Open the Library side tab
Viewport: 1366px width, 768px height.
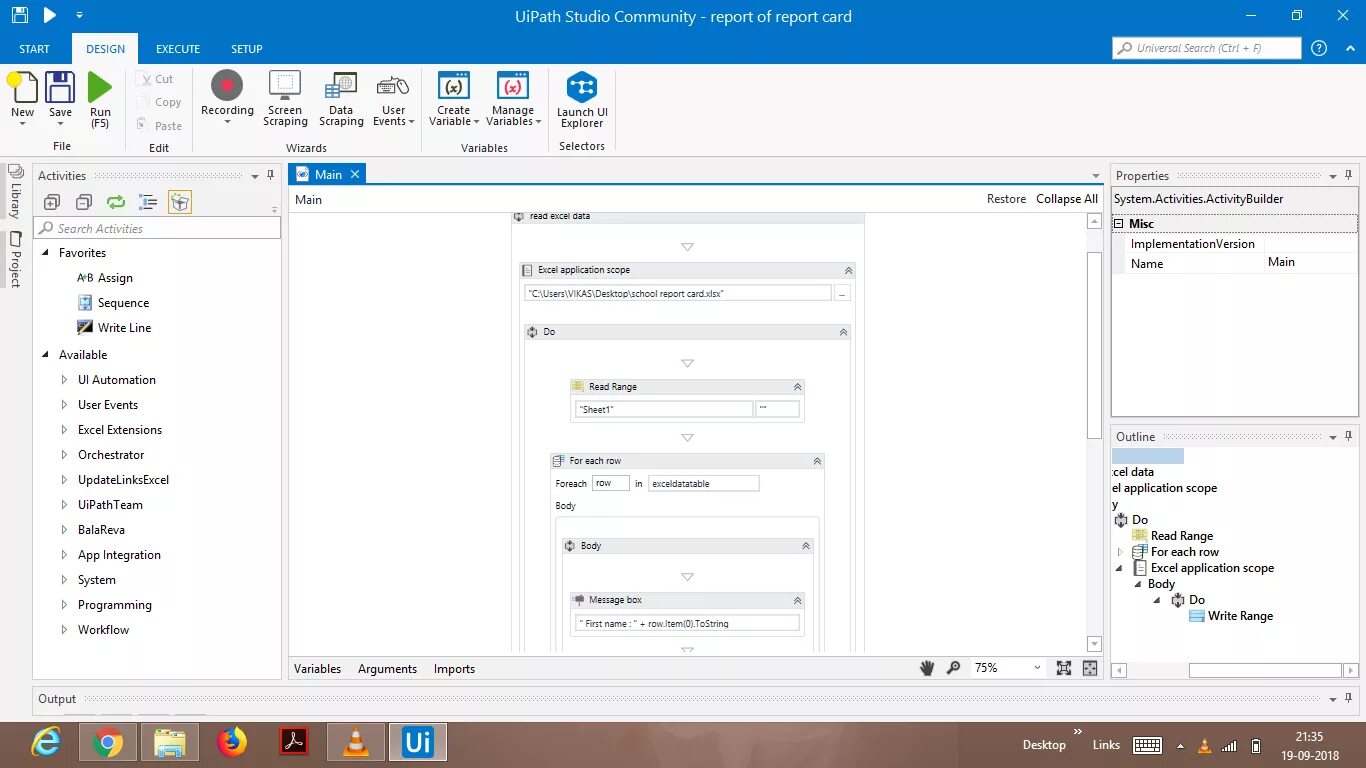pyautogui.click(x=15, y=192)
